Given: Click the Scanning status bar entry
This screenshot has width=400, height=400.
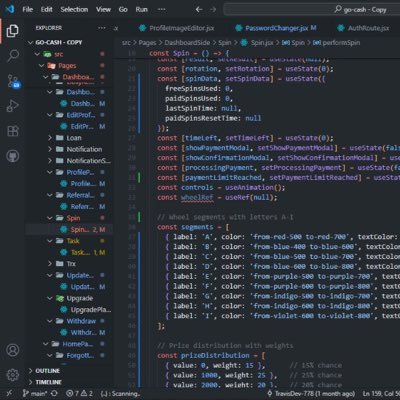Looking at the screenshot, I should pos(120,394).
